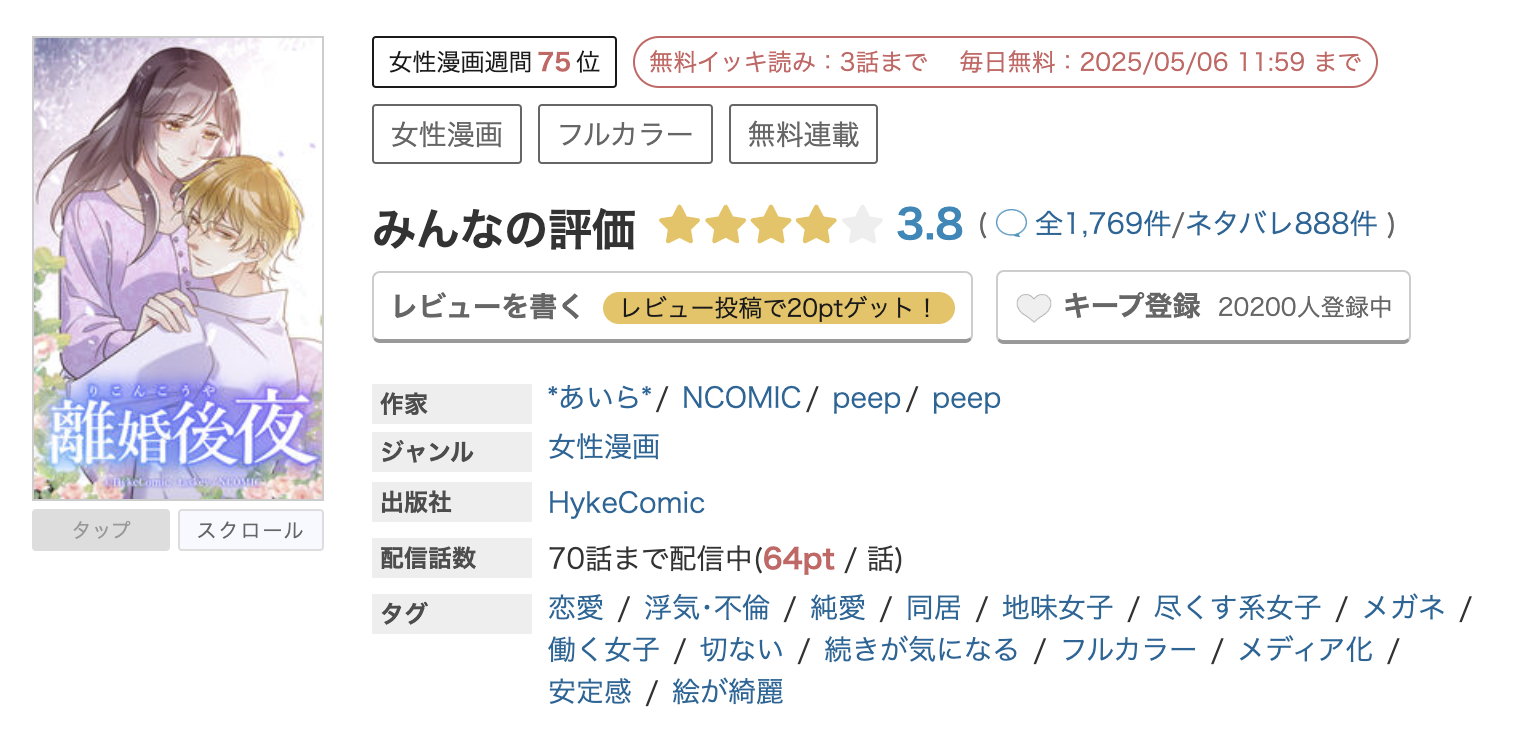Click the speech bubble icon beside review count
This screenshot has width=1514, height=740.
tap(1012, 225)
